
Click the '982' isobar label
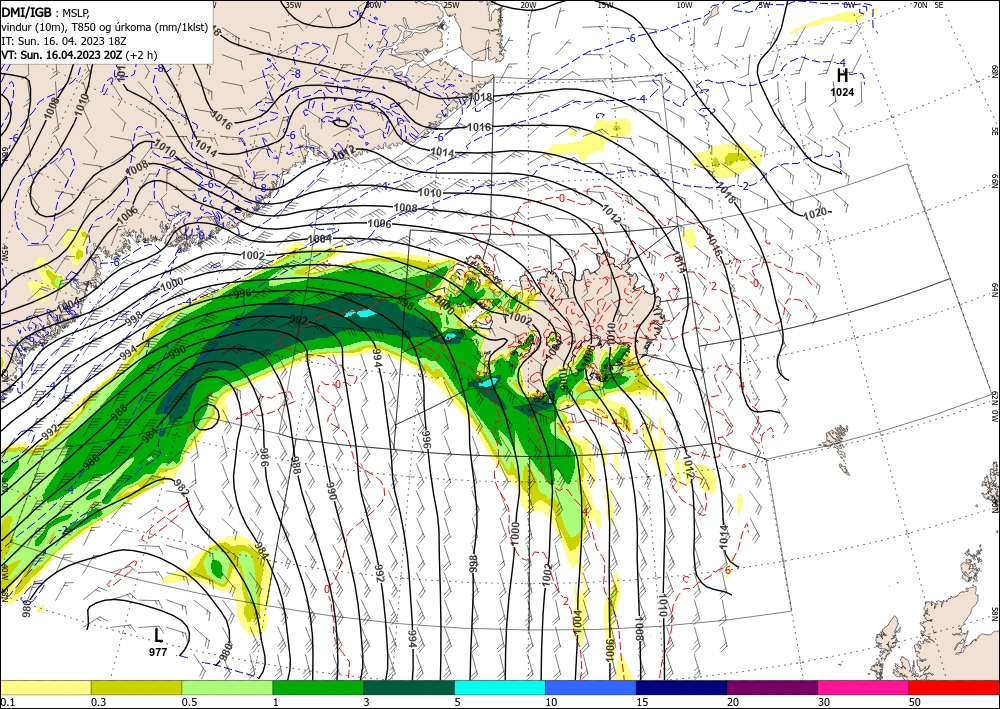pyautogui.click(x=181, y=488)
